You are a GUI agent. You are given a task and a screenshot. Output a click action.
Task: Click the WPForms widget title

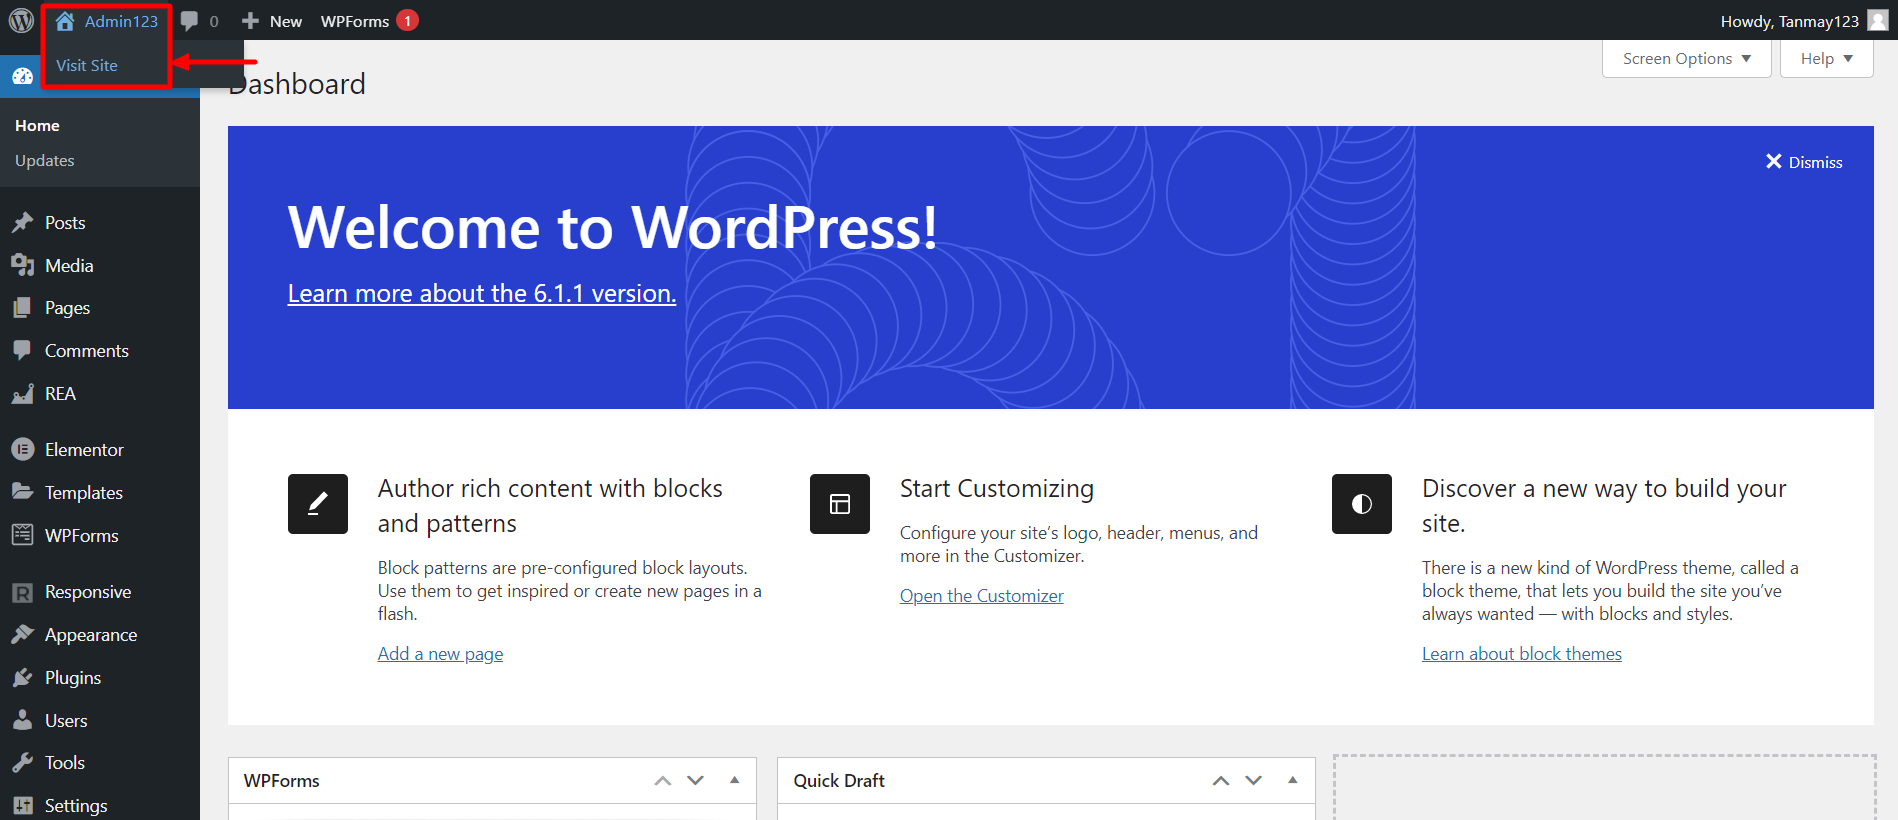282,780
